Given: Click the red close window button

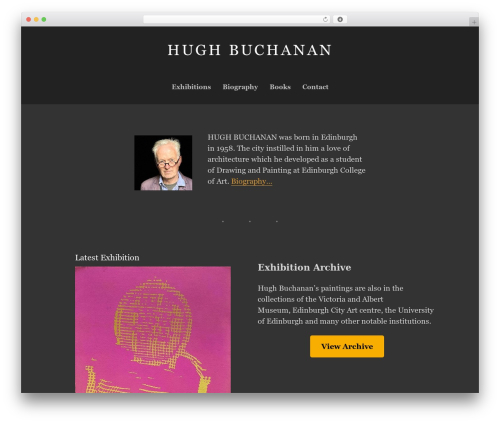Looking at the screenshot, I should point(29,19).
